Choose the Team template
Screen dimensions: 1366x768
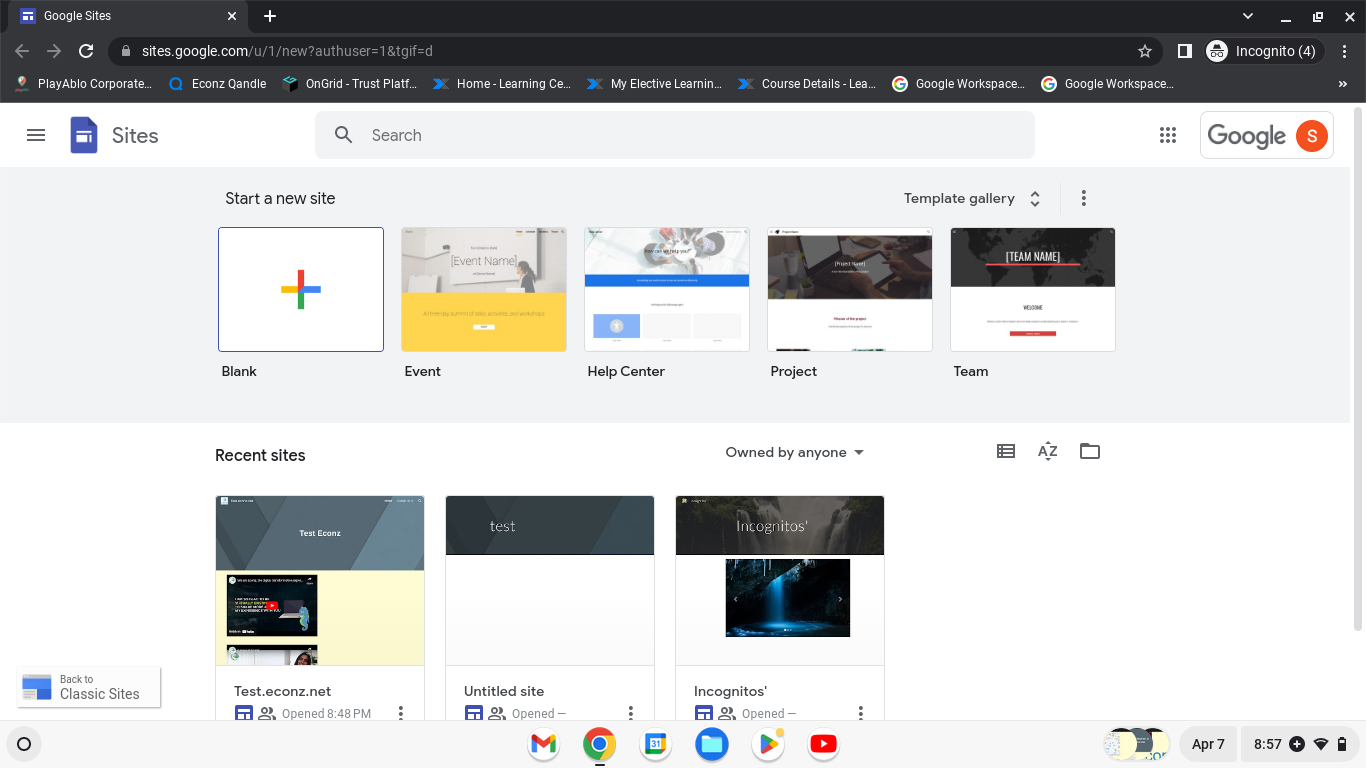1033,289
